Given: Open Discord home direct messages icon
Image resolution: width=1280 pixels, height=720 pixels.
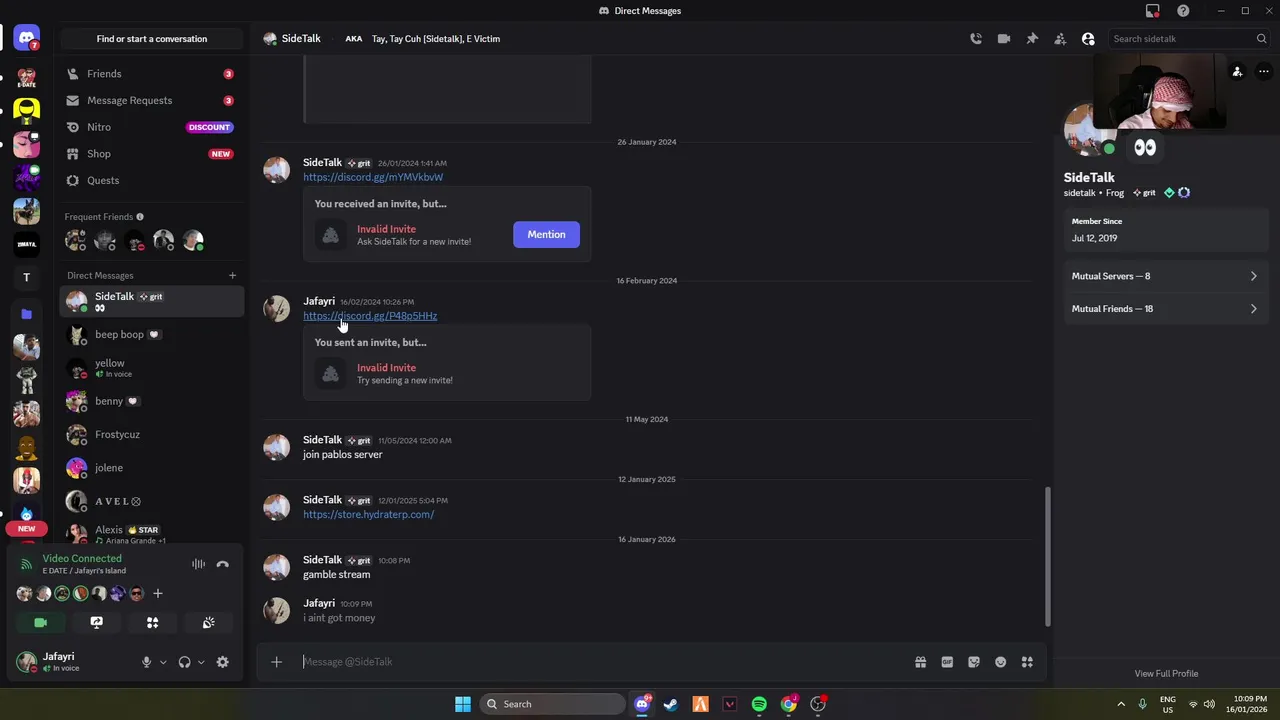Looking at the screenshot, I should [27, 38].
